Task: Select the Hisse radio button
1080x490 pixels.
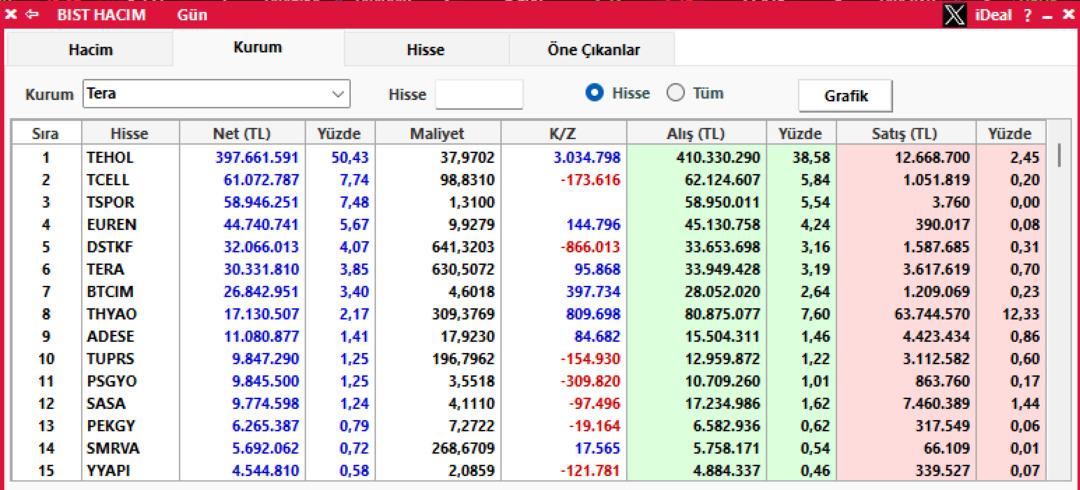Action: pos(594,93)
